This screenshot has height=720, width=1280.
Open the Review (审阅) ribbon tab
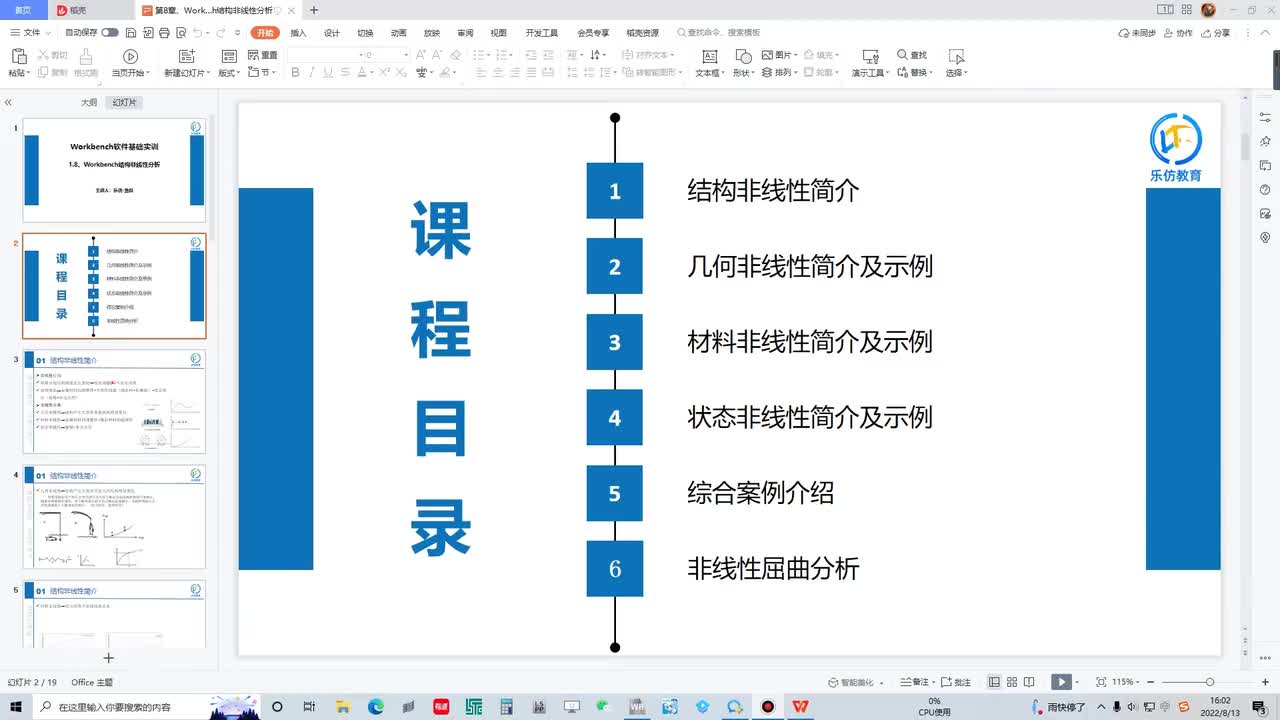465,33
